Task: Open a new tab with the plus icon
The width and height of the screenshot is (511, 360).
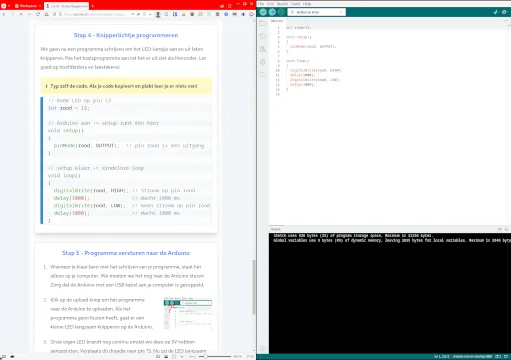Action: pyautogui.click(x=93, y=6)
